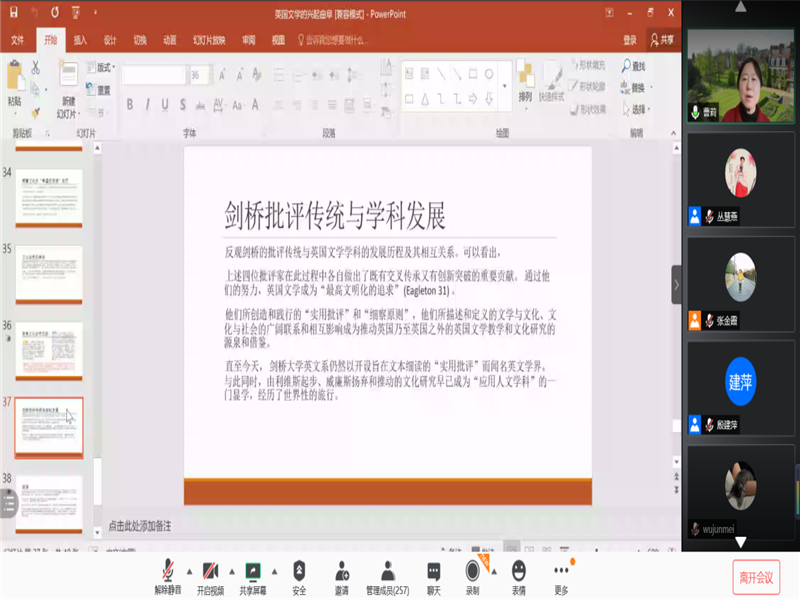Image resolution: width=800 pixels, height=600 pixels.
Task: Open the 安全 security shield icon
Action: [x=299, y=572]
